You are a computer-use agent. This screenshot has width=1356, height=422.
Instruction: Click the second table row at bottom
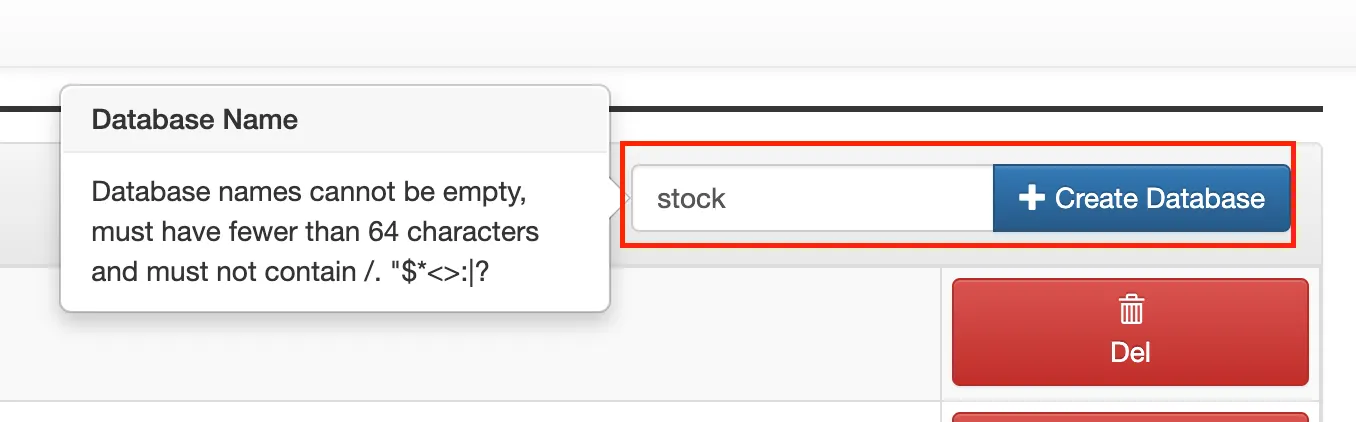point(470,413)
